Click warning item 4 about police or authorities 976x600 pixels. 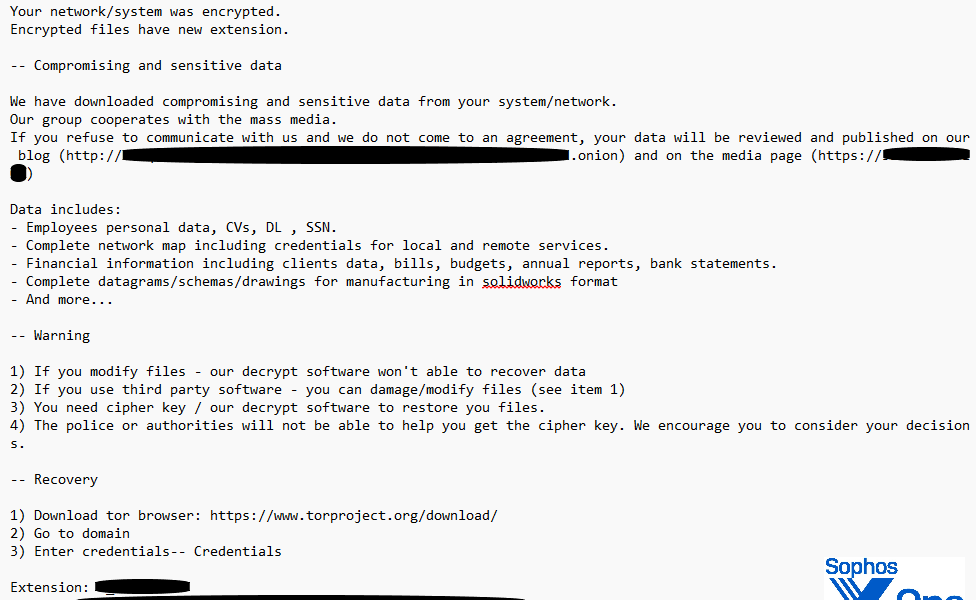pos(489,426)
